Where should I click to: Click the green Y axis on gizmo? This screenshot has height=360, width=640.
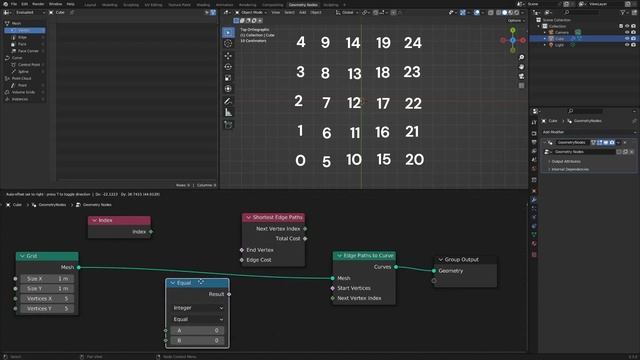click(x=513, y=31)
